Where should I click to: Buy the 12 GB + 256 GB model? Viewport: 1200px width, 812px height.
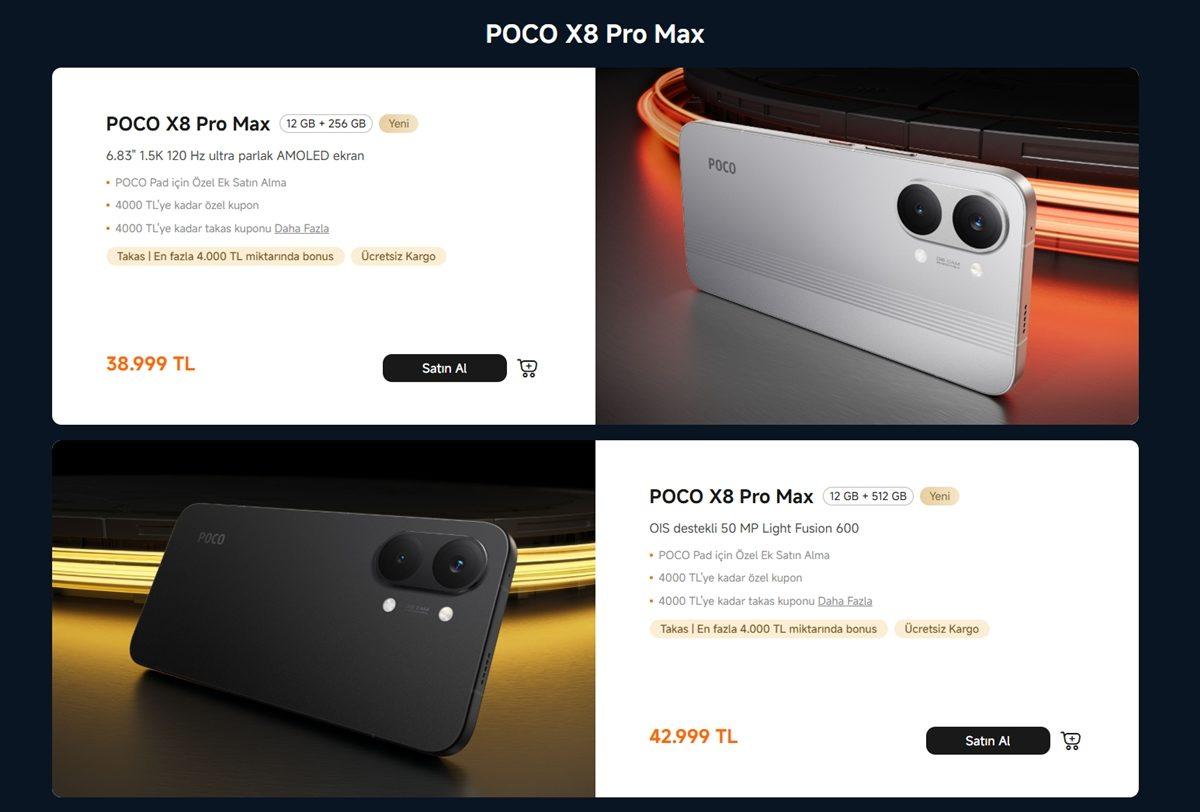445,368
